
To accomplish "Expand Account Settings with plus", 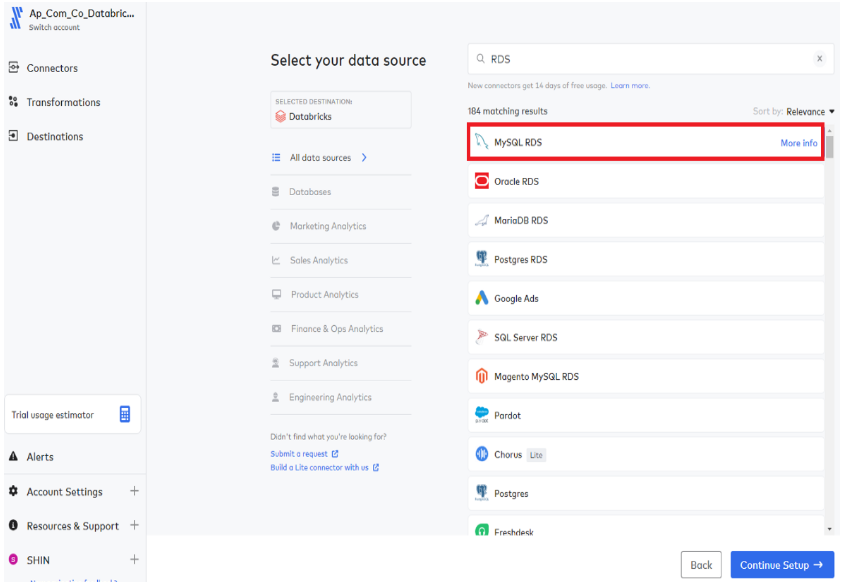I will click(134, 491).
